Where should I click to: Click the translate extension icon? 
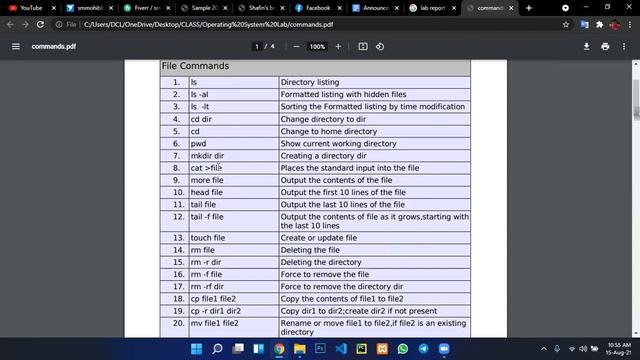pos(584,24)
